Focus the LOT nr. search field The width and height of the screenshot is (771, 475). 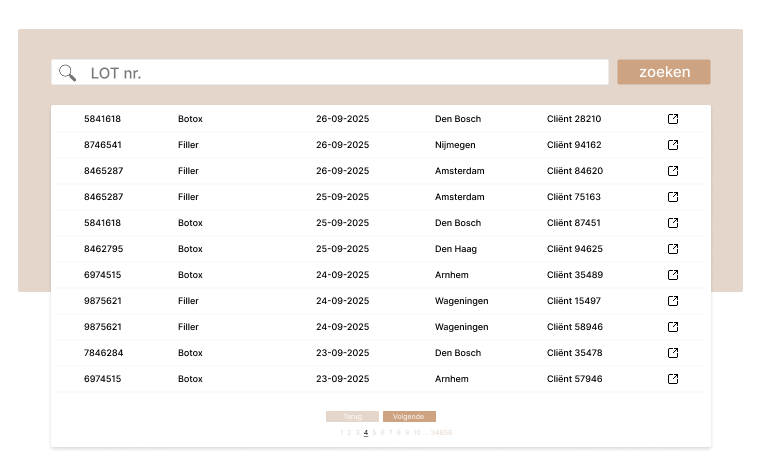click(x=340, y=72)
